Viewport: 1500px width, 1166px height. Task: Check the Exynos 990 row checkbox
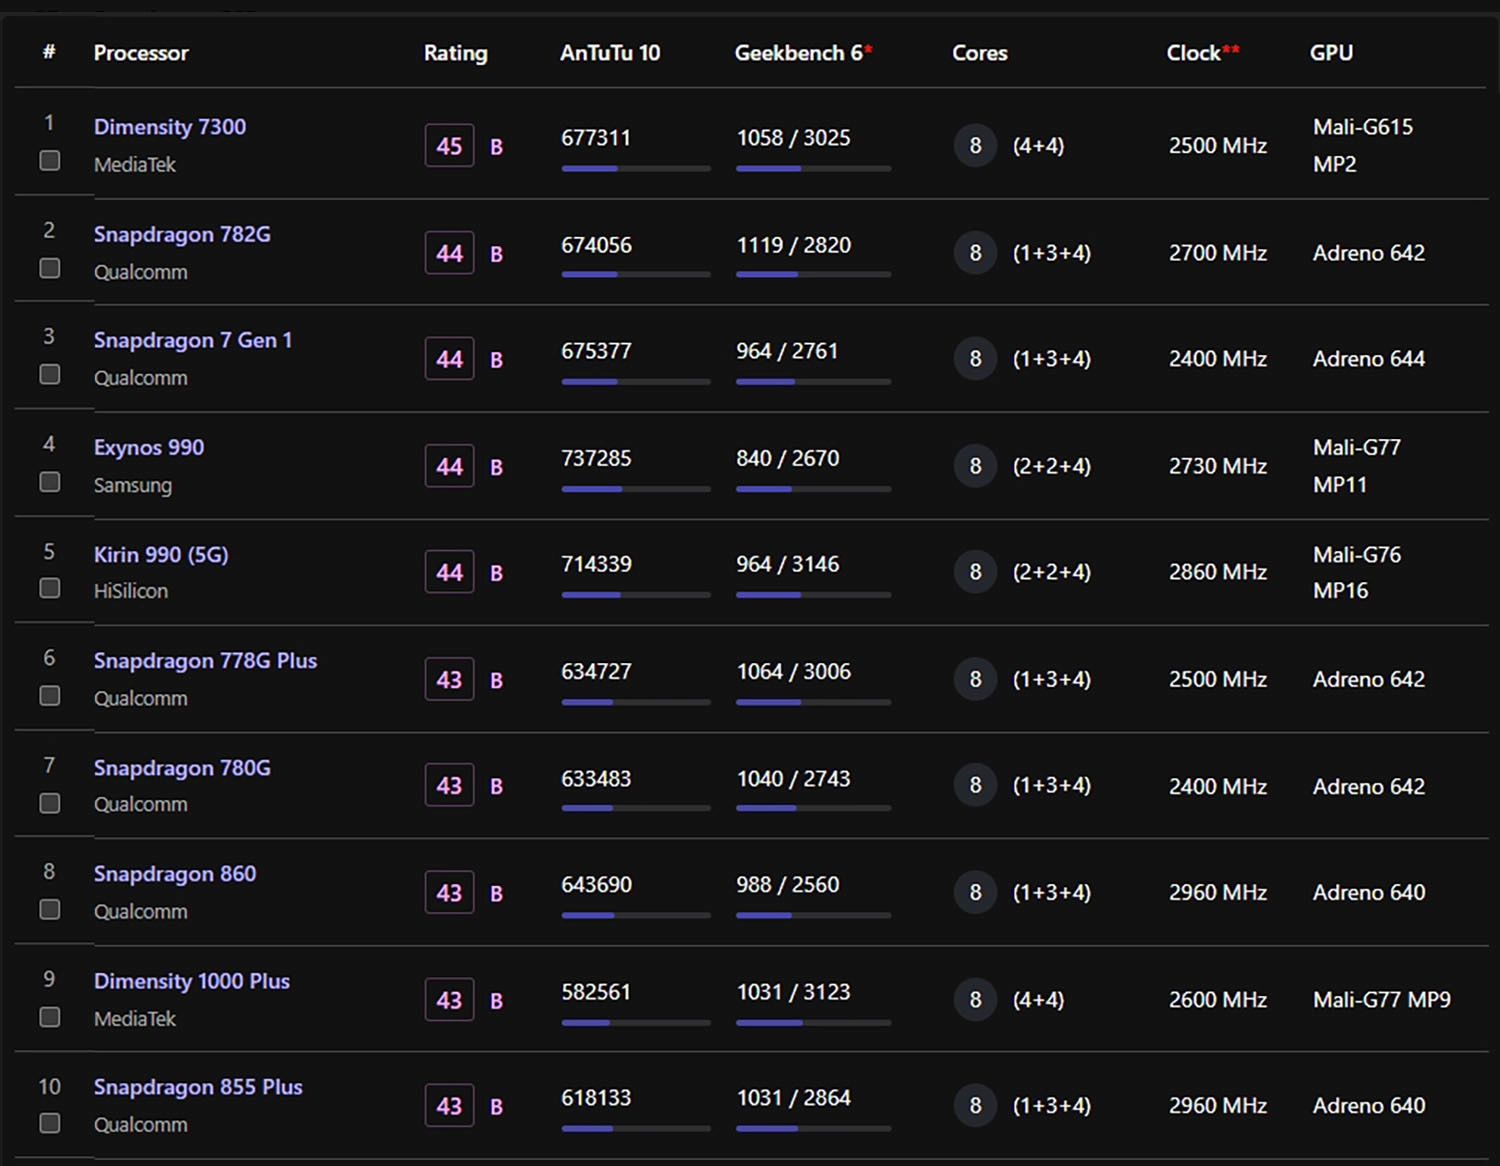pyautogui.click(x=49, y=482)
